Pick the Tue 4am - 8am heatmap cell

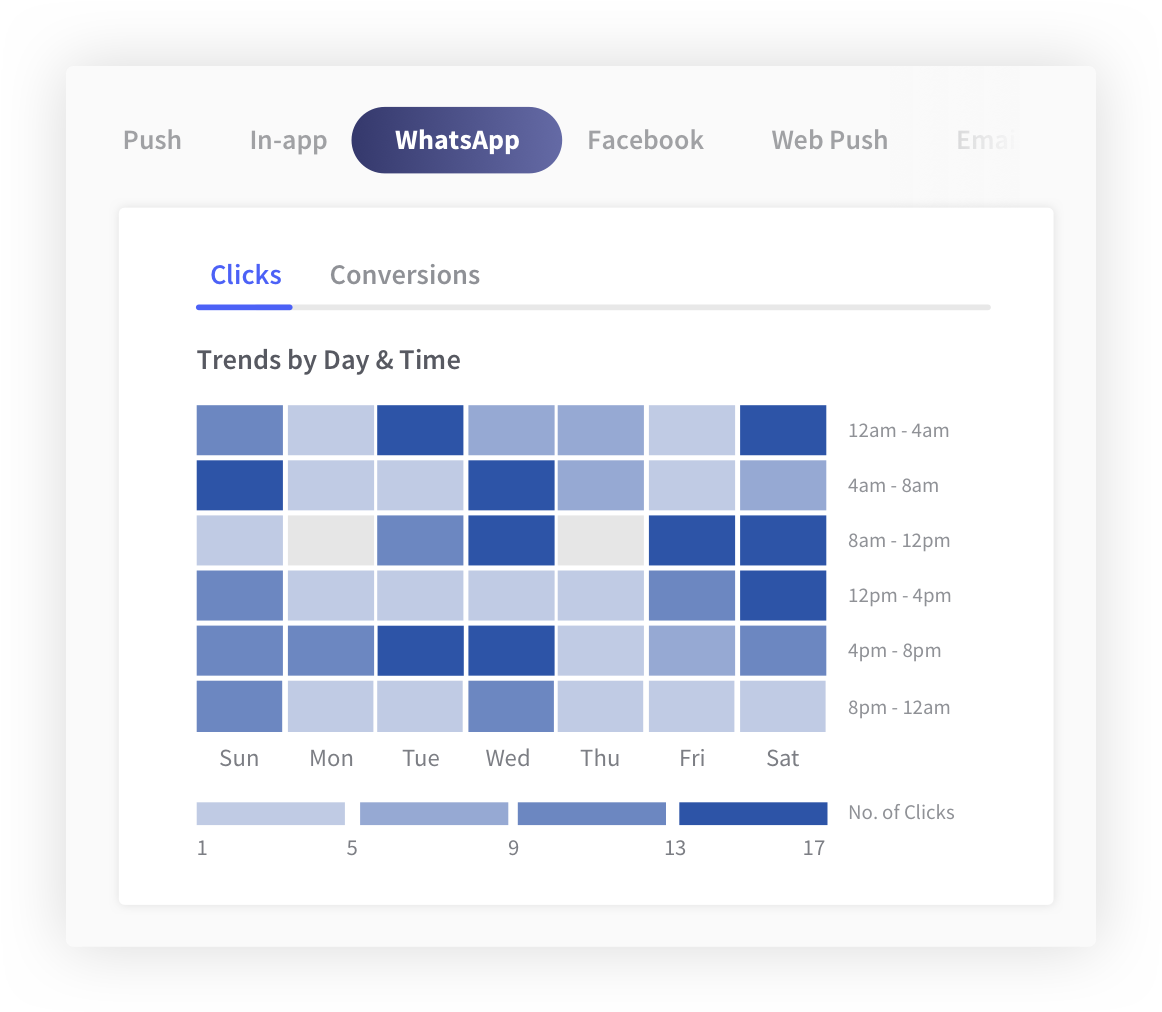[x=420, y=485]
